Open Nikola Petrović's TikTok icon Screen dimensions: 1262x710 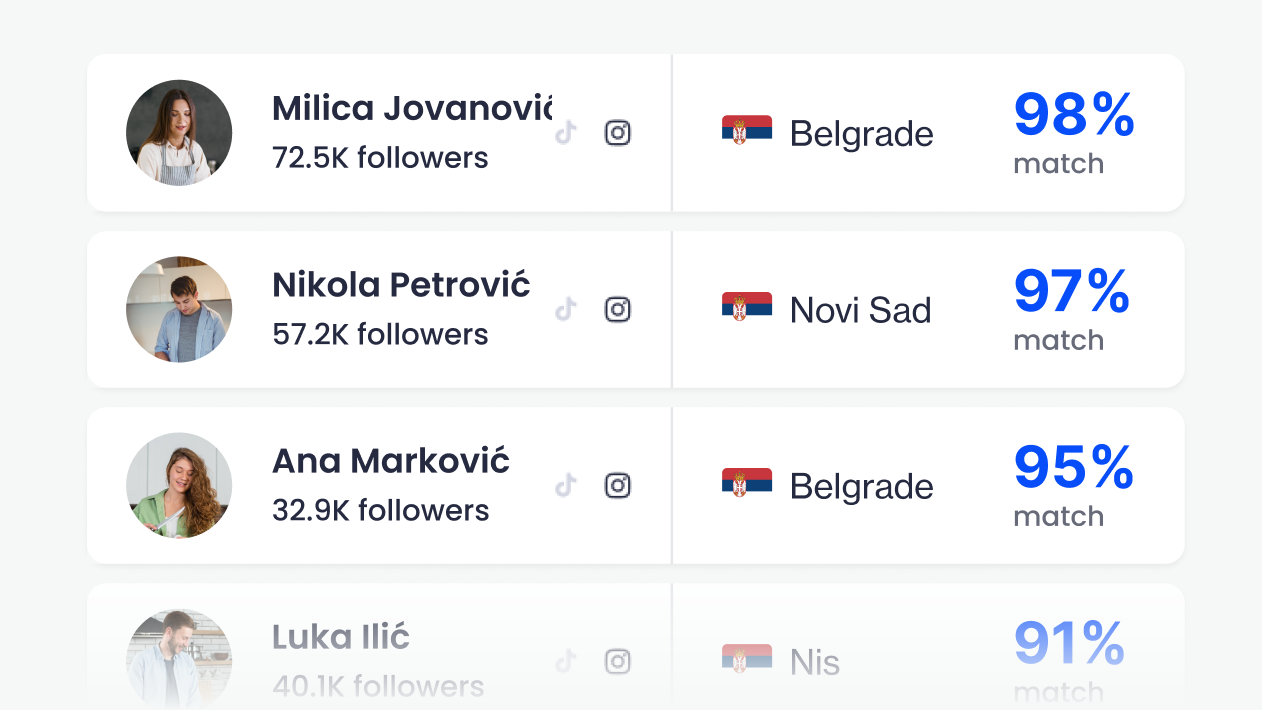(566, 309)
